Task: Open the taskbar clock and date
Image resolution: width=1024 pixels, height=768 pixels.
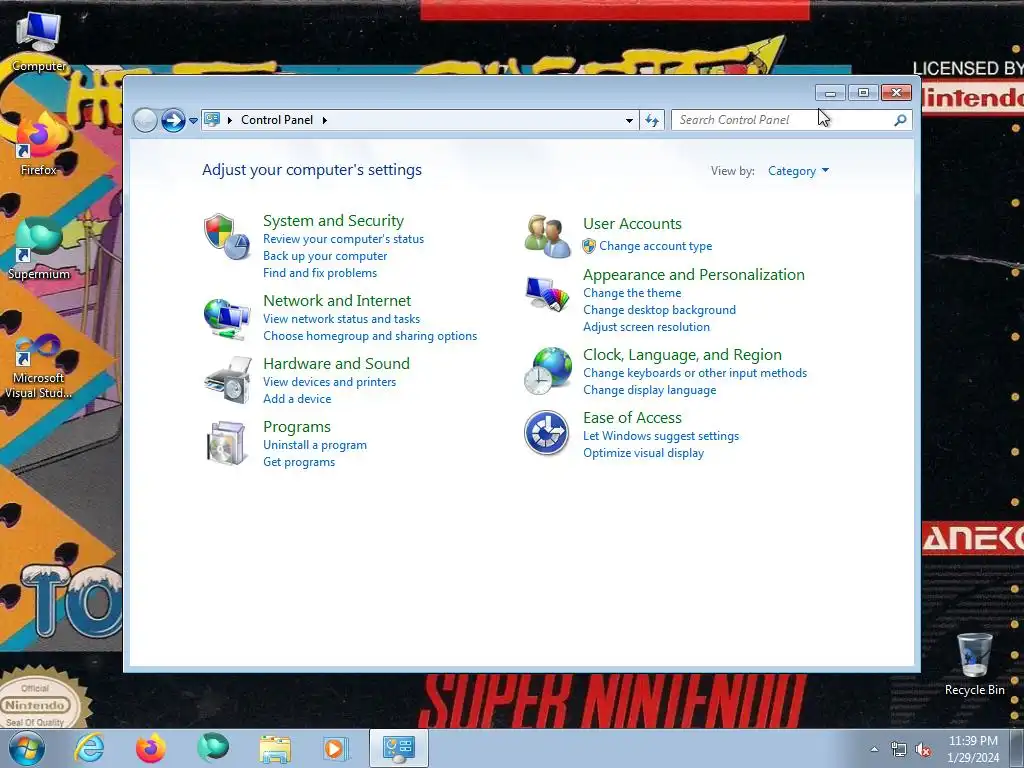Action: click(x=973, y=749)
